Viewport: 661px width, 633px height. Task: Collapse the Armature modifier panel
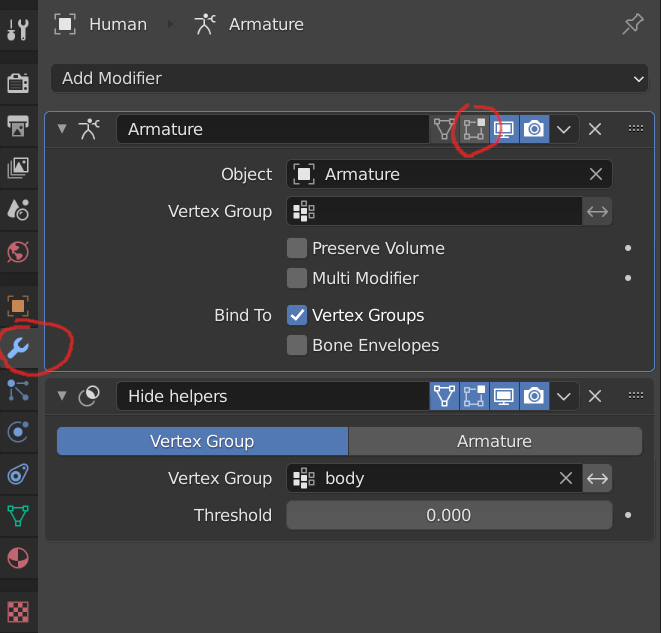coord(62,129)
